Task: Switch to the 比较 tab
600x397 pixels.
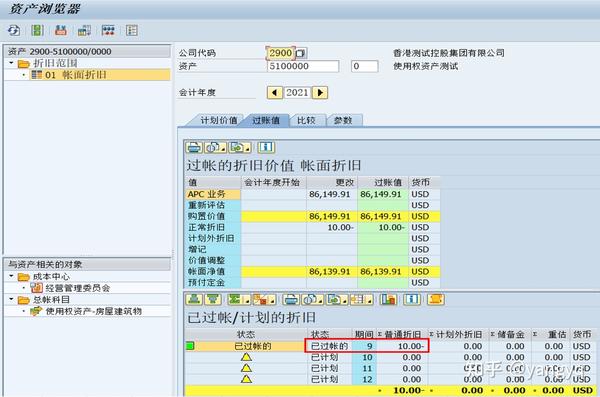Action: click(x=307, y=121)
